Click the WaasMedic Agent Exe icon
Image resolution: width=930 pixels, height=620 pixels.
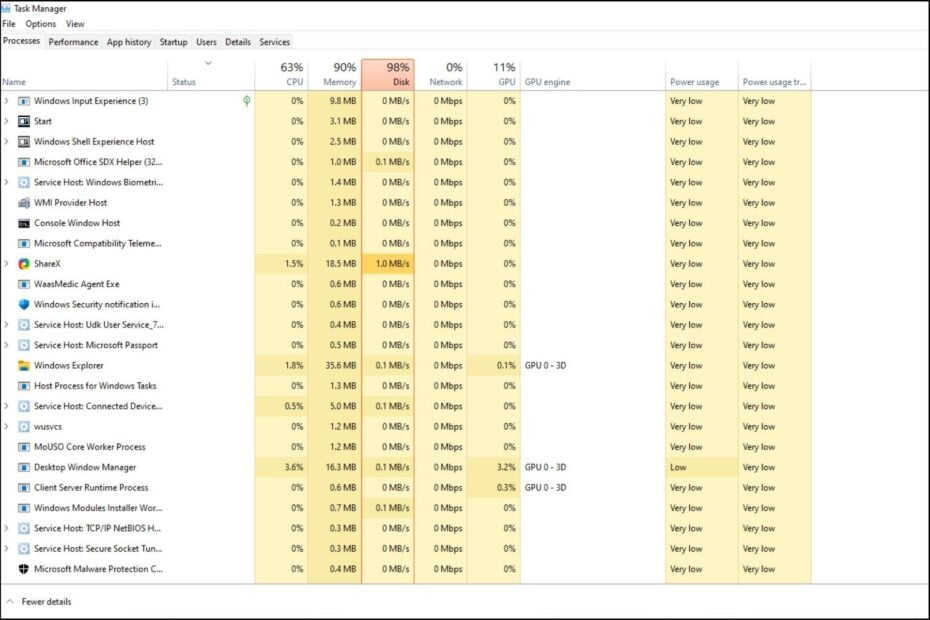(23, 284)
